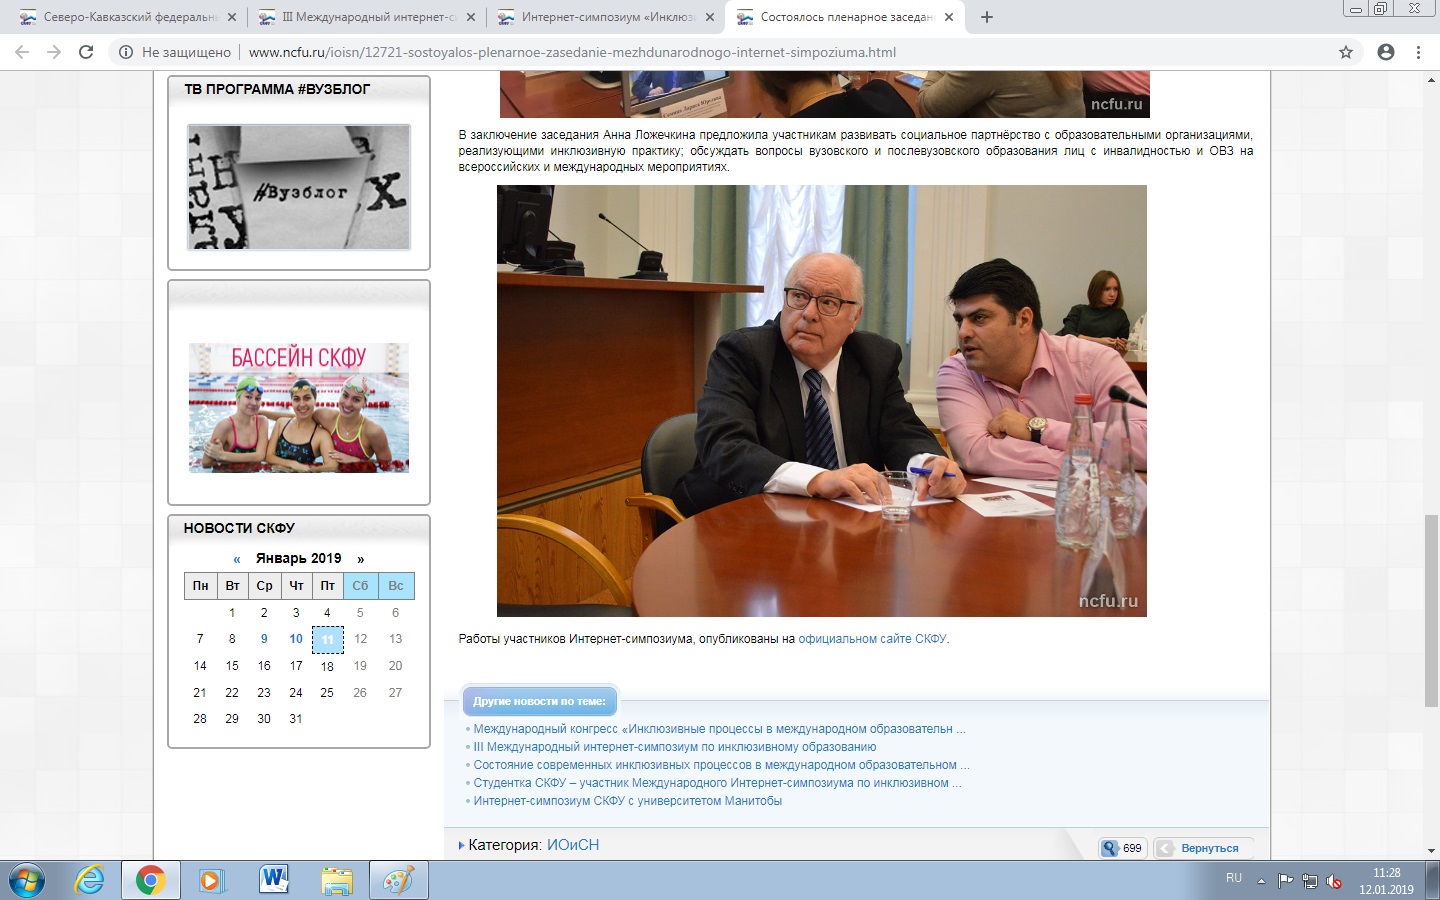This screenshot has height=900, width=1440.
Task: Open Chrome profile account icon
Action: (x=1386, y=52)
